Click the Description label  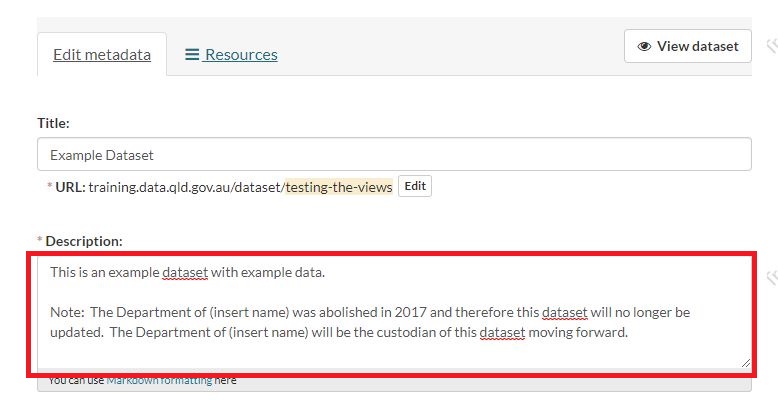(84, 241)
